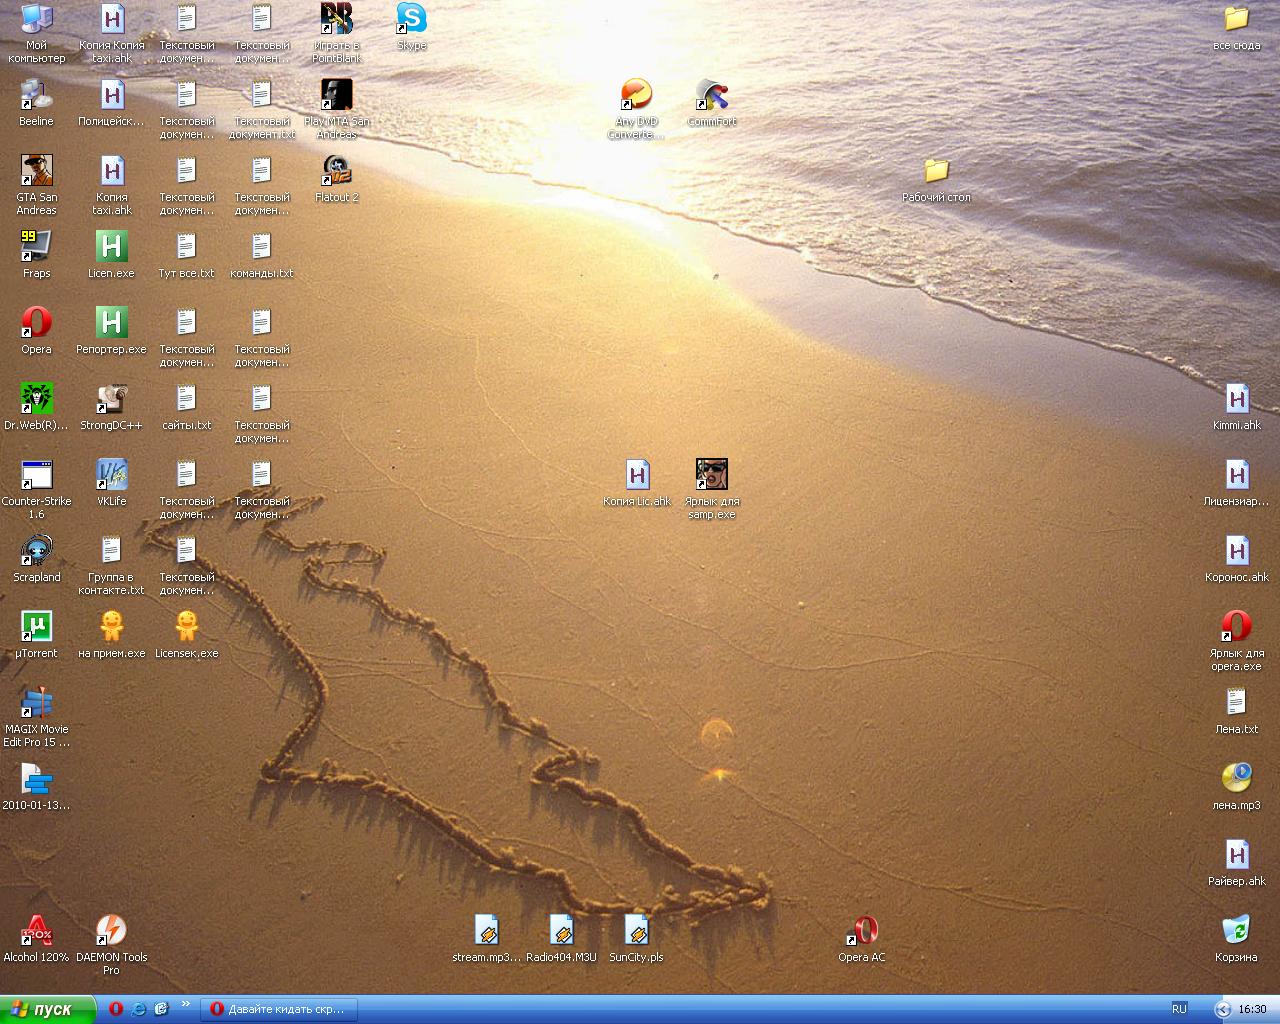
Task: Select the Radio404.M3U playlist file
Action: click(x=561, y=939)
